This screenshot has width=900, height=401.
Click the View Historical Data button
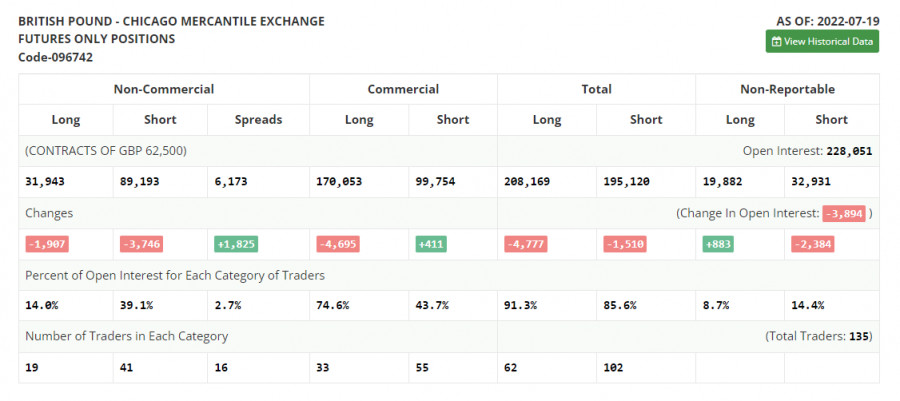click(822, 41)
